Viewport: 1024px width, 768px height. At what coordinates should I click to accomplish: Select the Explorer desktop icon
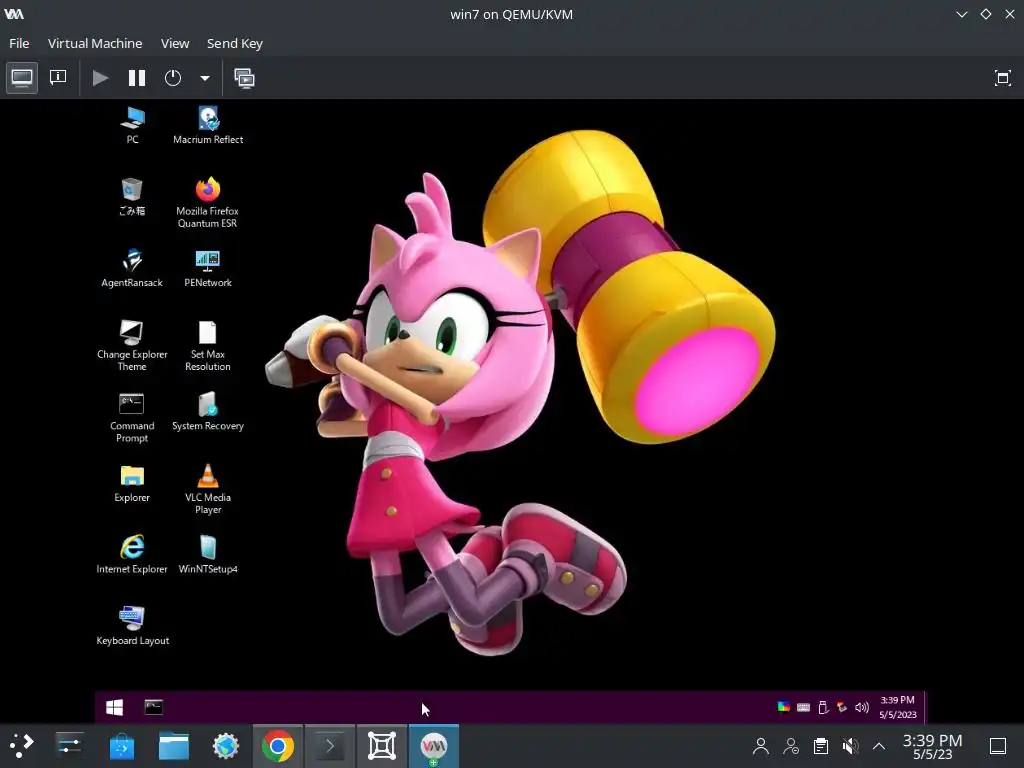132,483
